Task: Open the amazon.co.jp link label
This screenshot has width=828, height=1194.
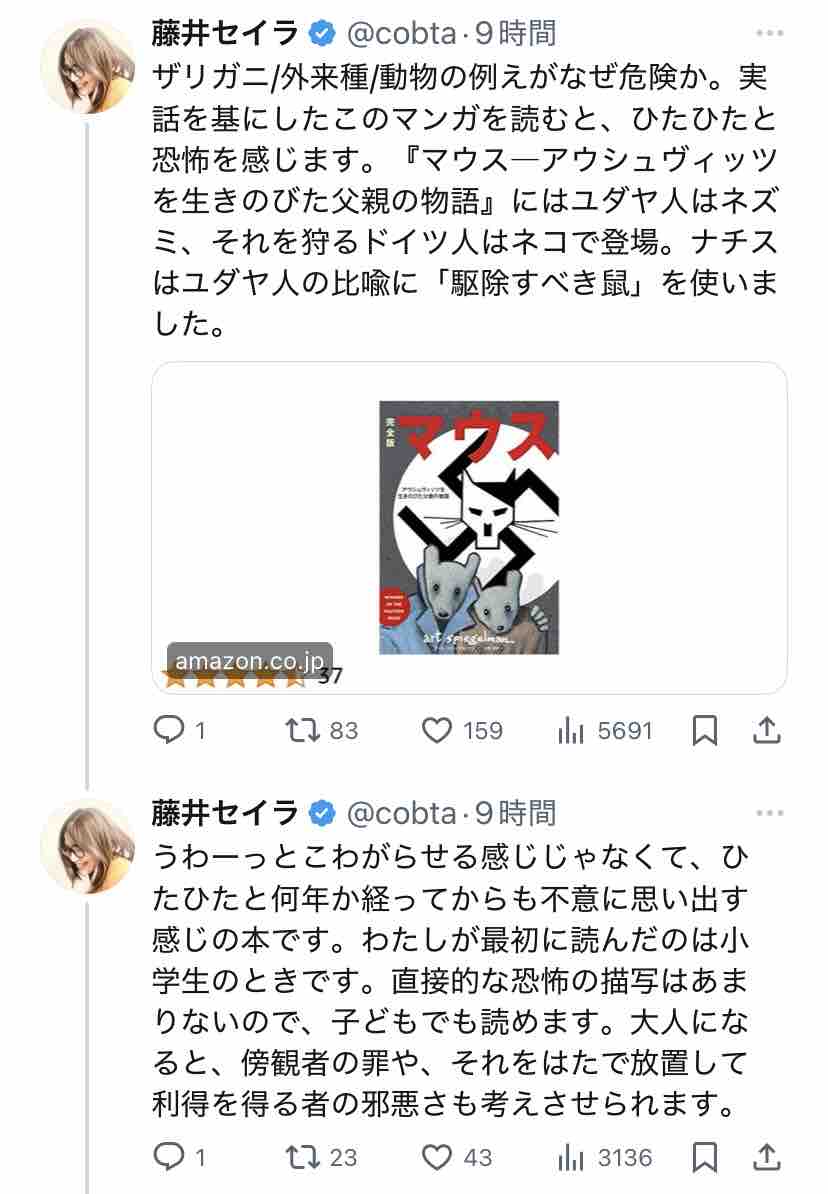Action: 249,662
